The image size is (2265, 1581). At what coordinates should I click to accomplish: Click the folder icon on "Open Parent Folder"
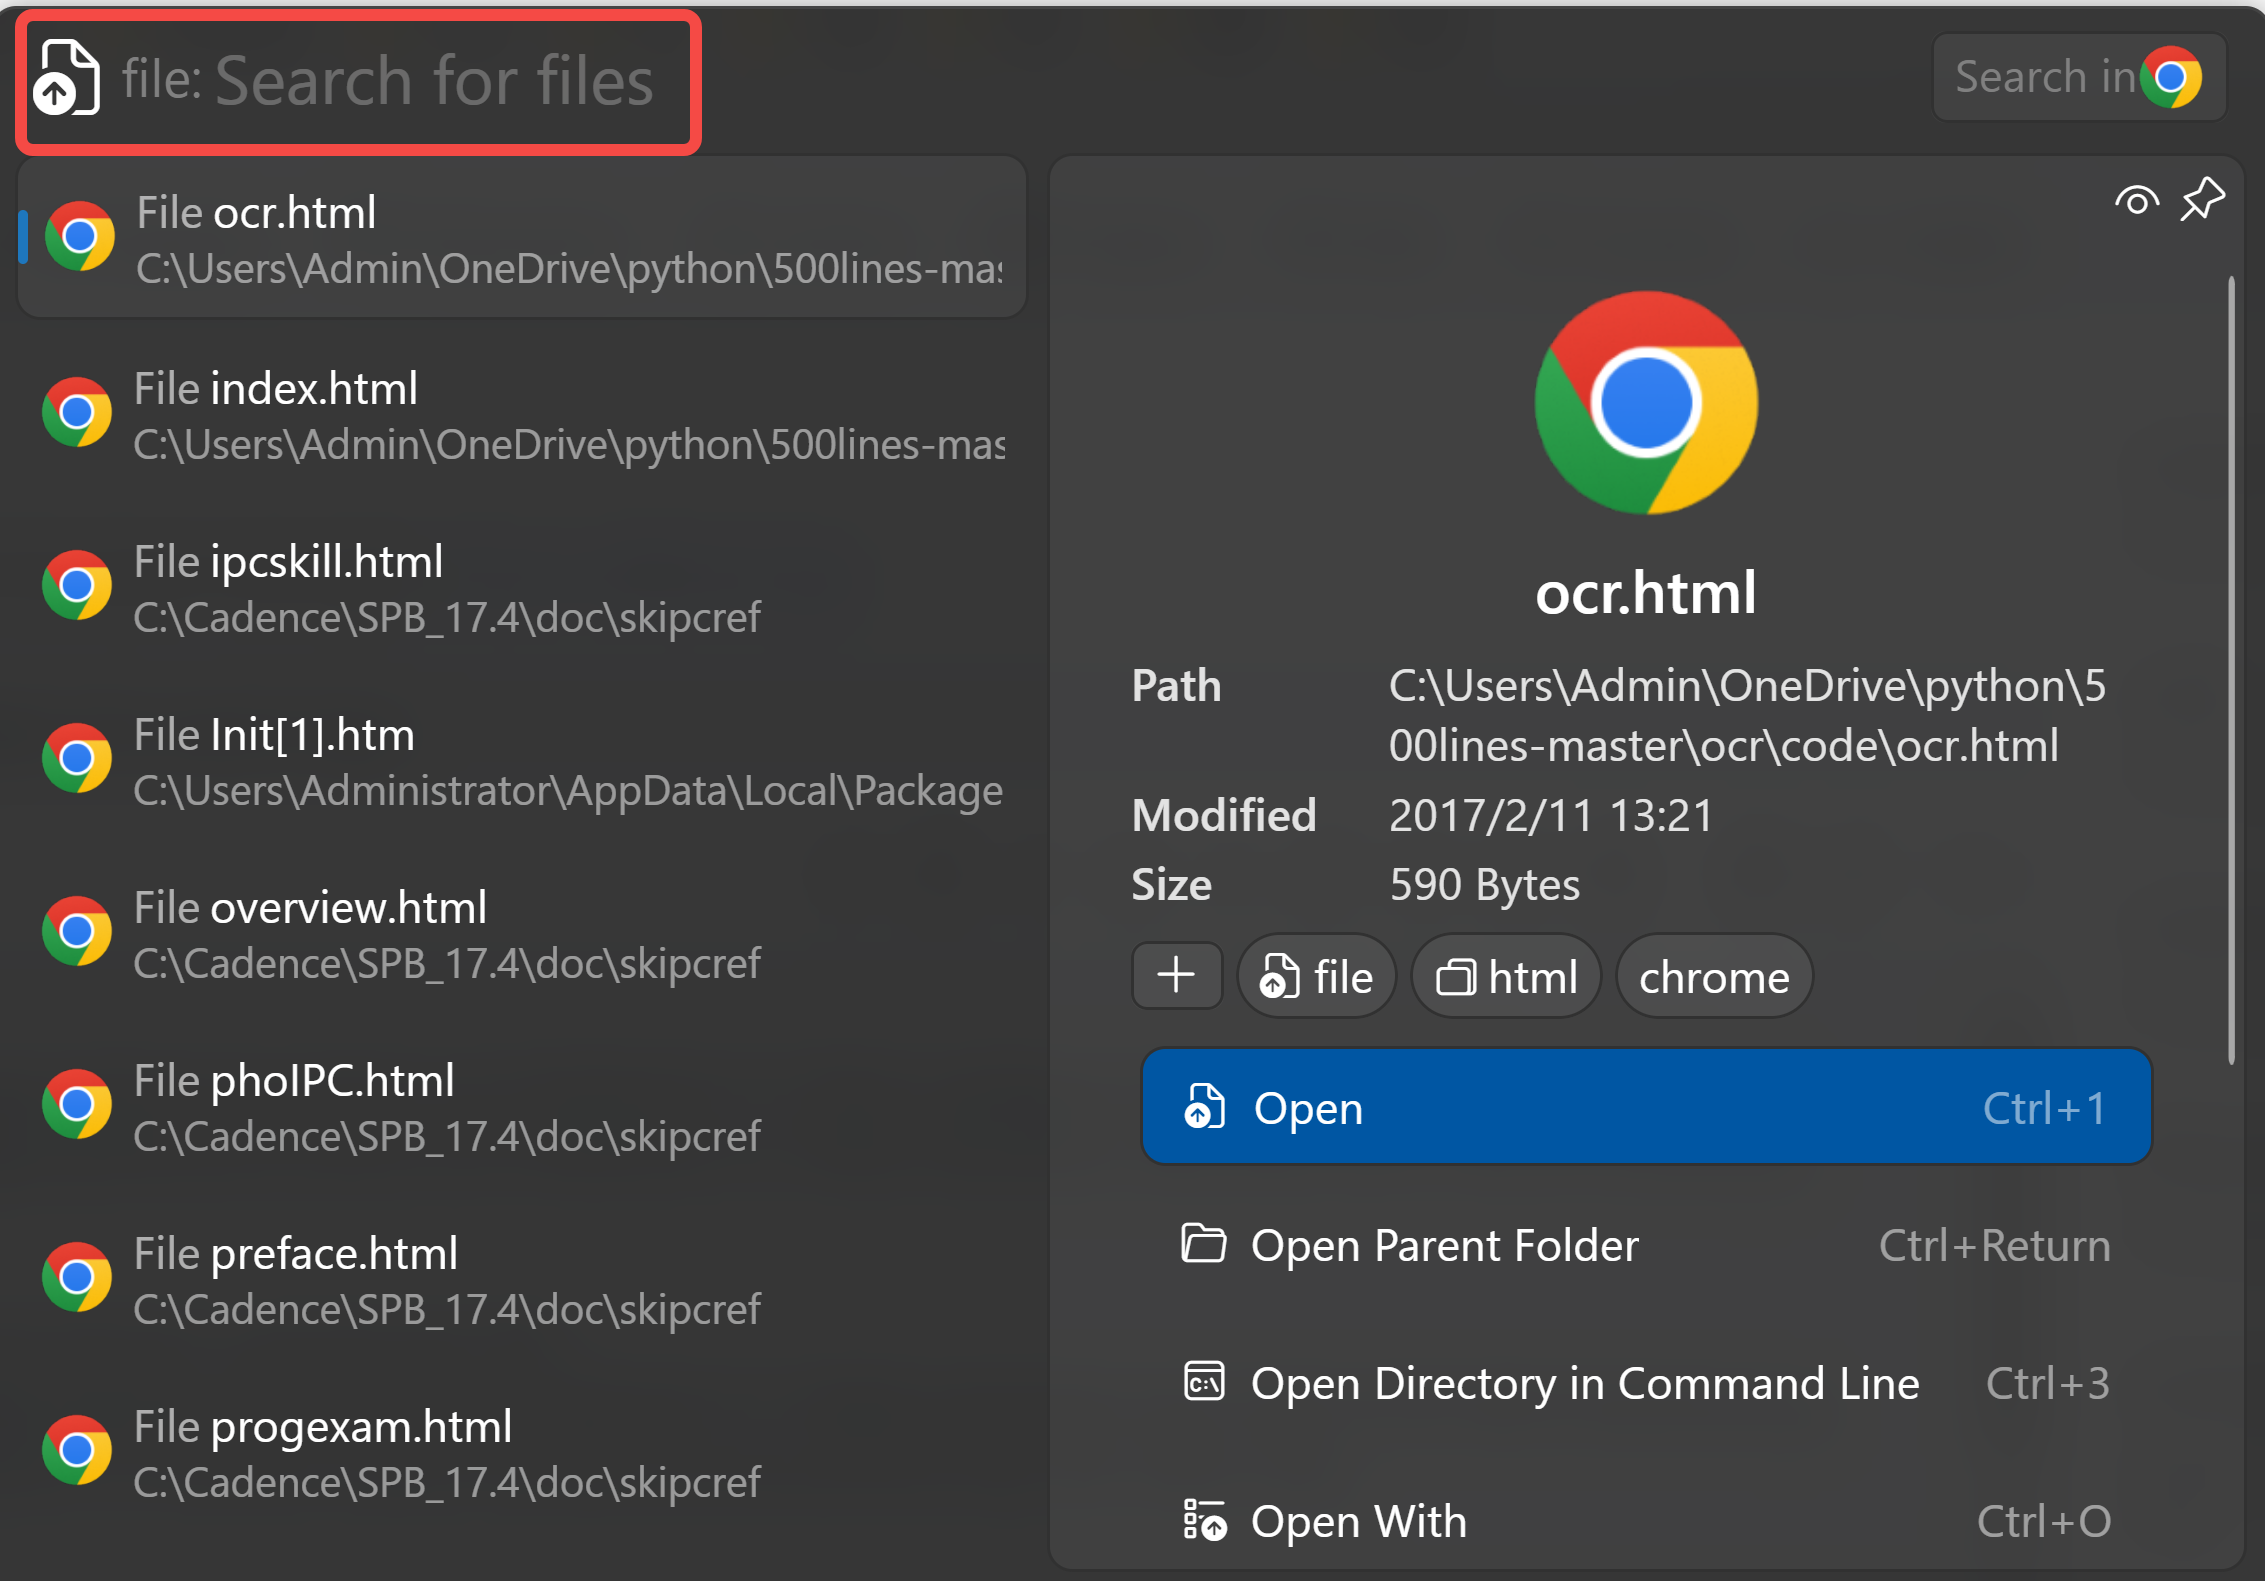(x=1205, y=1245)
